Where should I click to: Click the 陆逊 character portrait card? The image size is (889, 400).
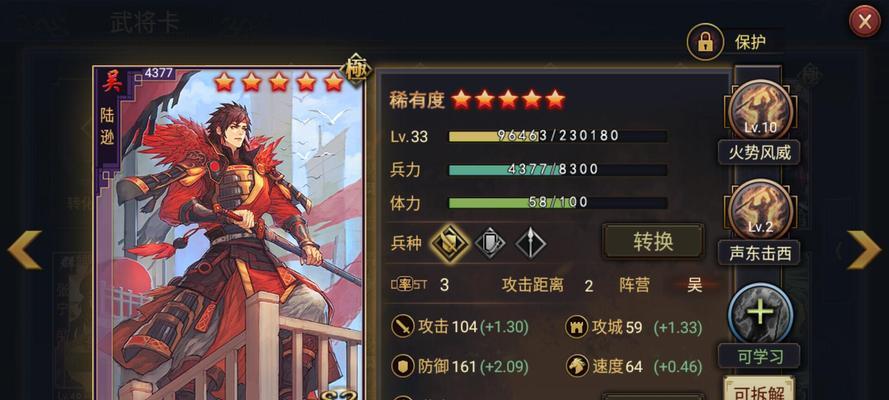(x=229, y=233)
